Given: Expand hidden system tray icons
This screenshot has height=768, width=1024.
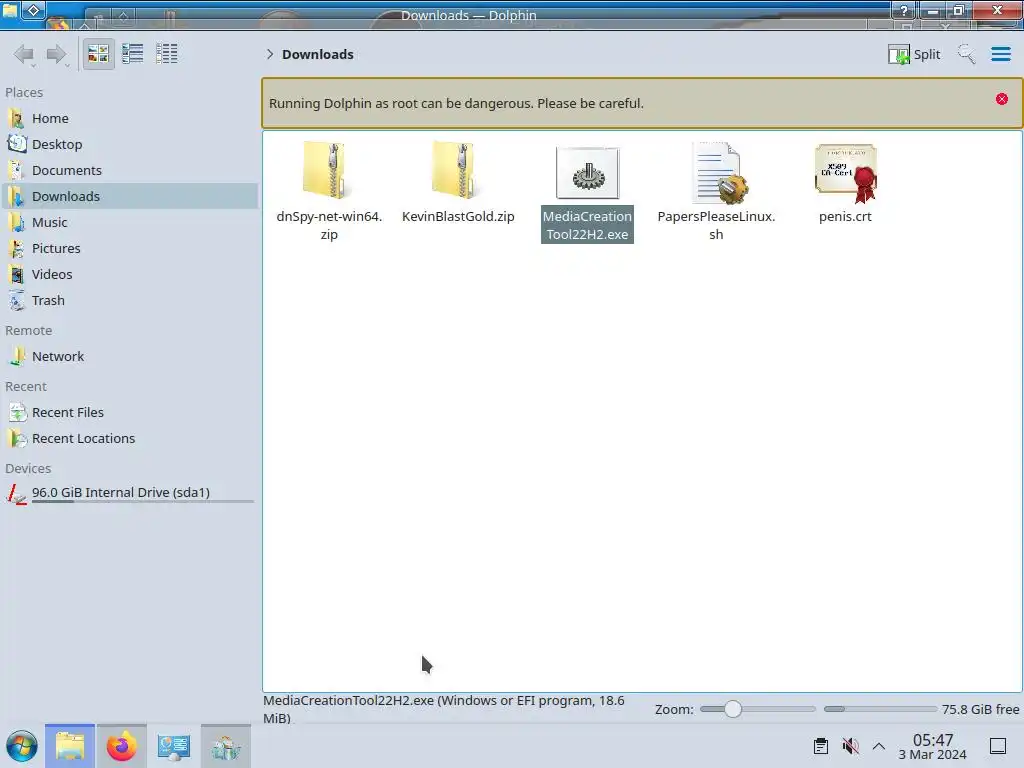Looking at the screenshot, I should point(879,746).
